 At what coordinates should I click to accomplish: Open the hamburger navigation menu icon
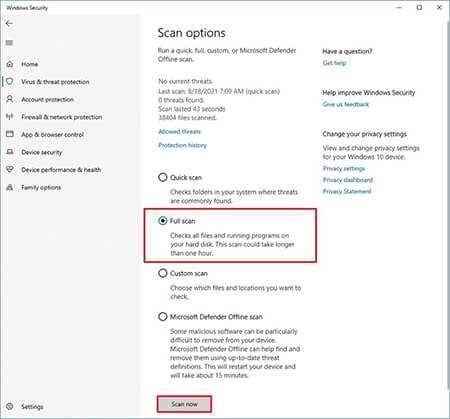click(9, 43)
